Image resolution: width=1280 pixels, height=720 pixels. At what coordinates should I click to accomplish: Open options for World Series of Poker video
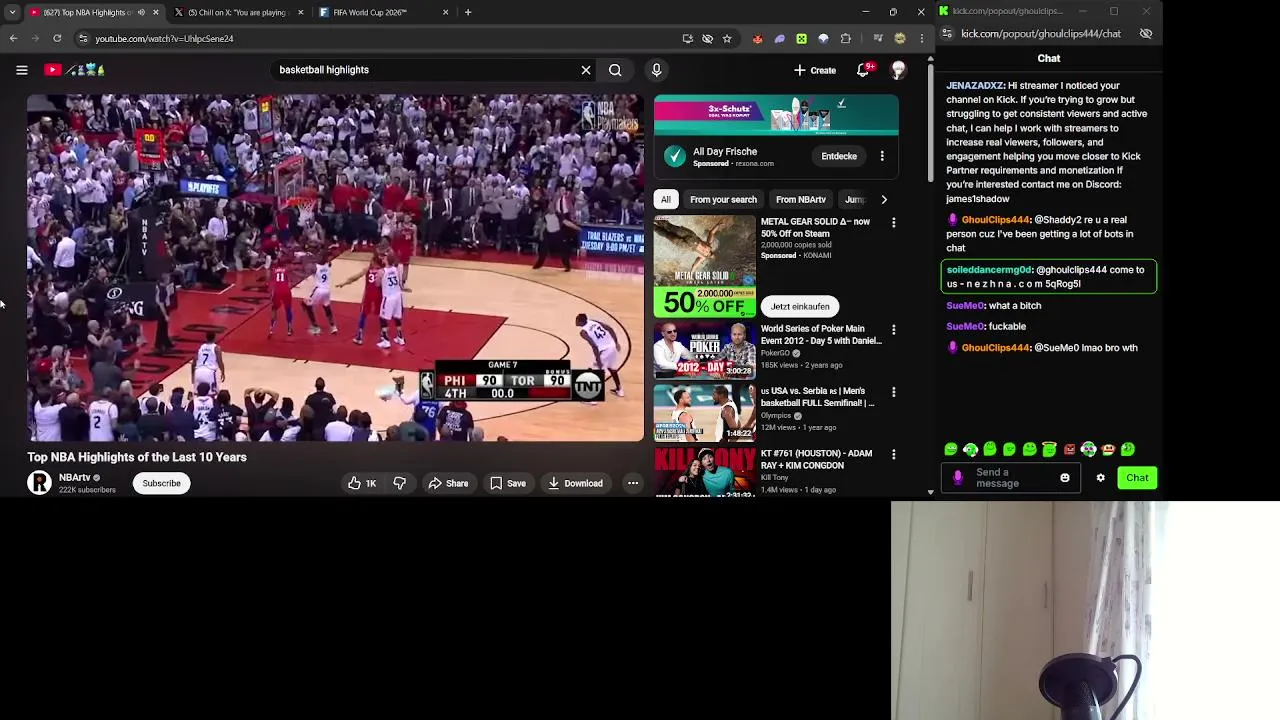(893, 329)
